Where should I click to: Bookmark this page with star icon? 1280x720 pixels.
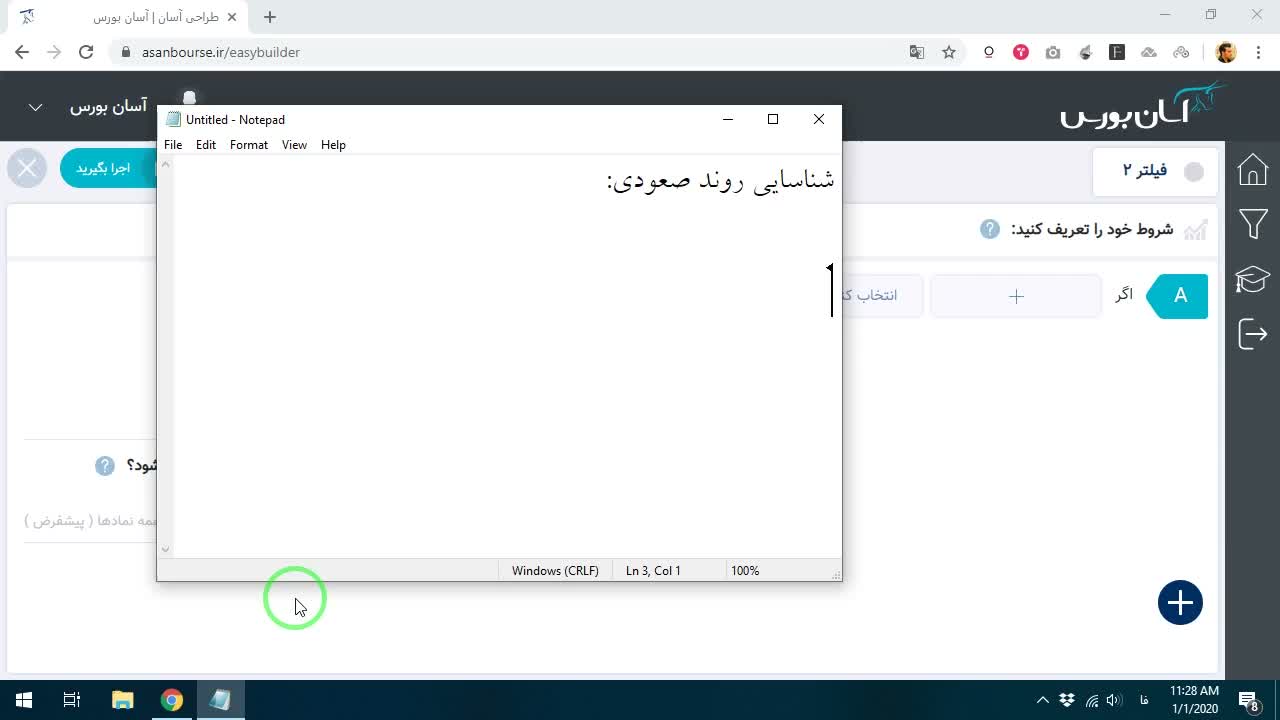tap(949, 52)
